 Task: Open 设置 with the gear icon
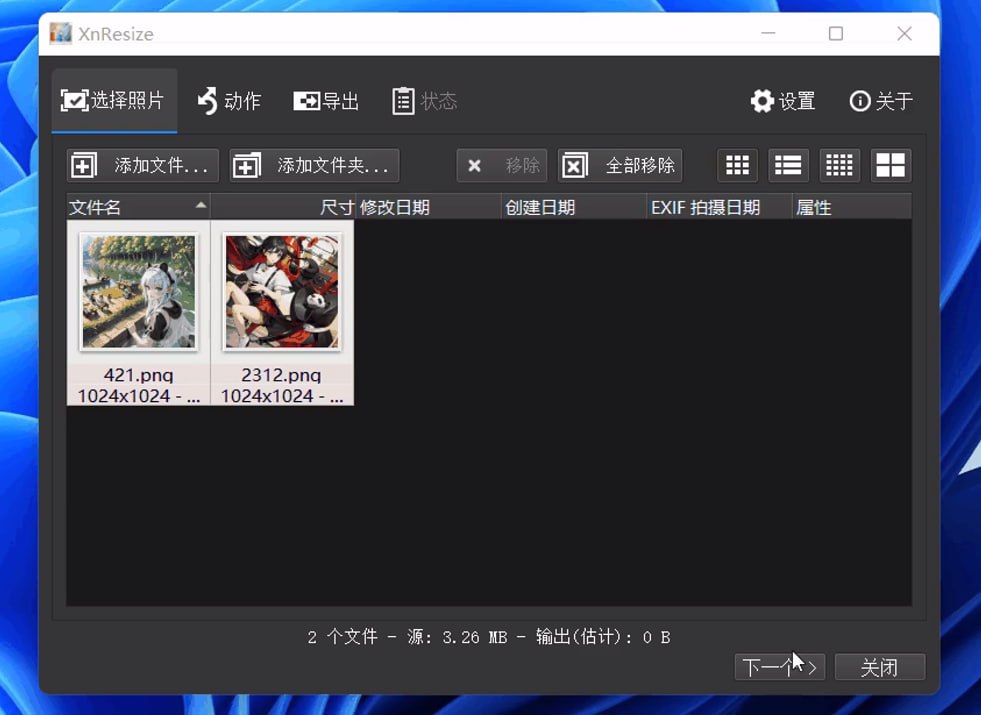click(783, 101)
